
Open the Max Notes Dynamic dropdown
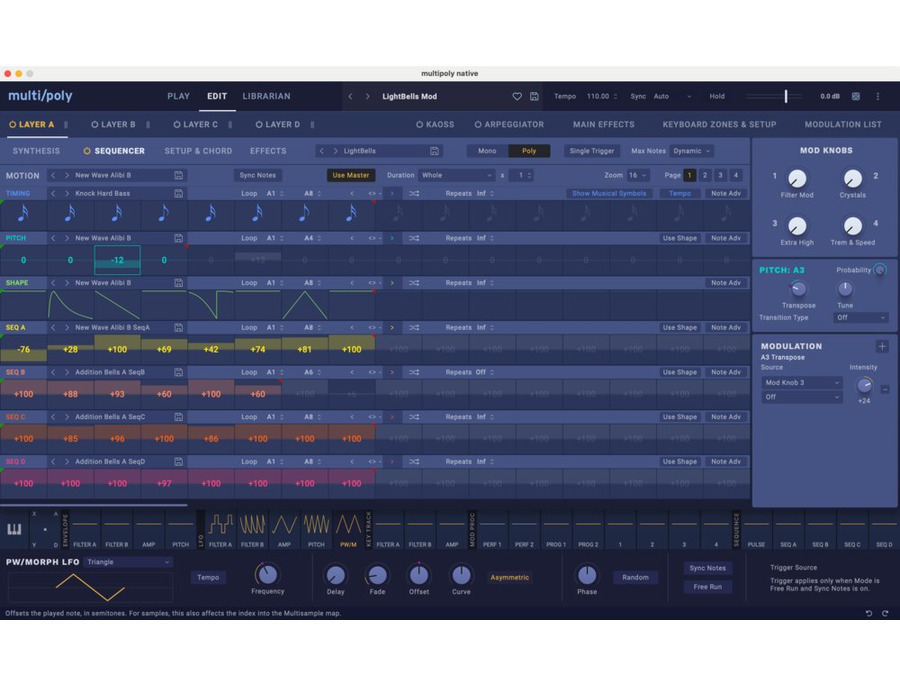click(x=692, y=151)
